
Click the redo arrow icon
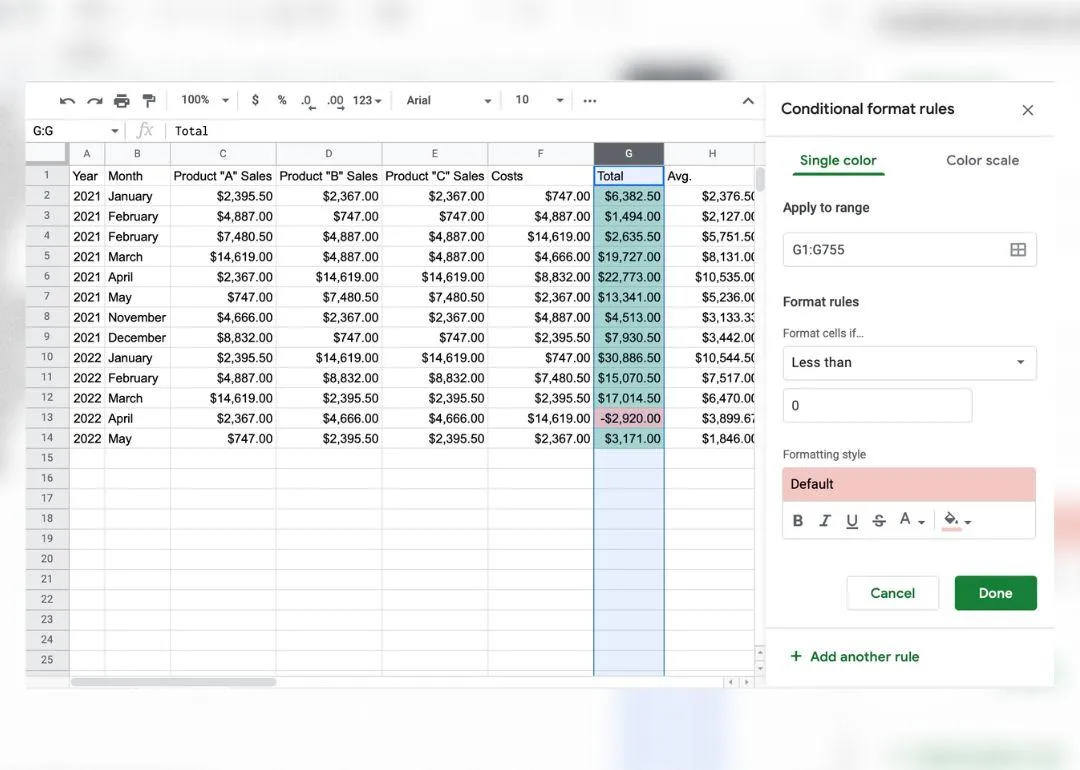coord(94,101)
